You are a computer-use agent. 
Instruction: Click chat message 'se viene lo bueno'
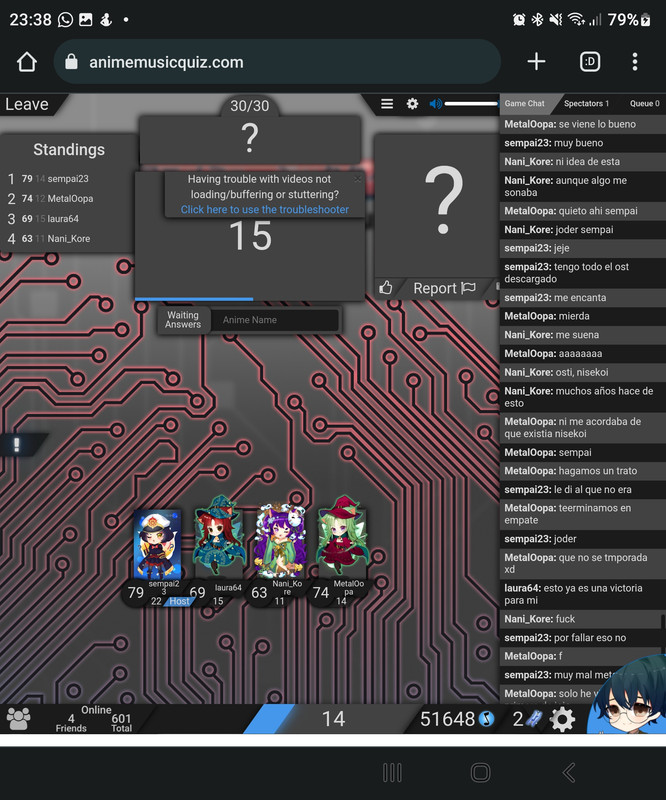[582, 124]
